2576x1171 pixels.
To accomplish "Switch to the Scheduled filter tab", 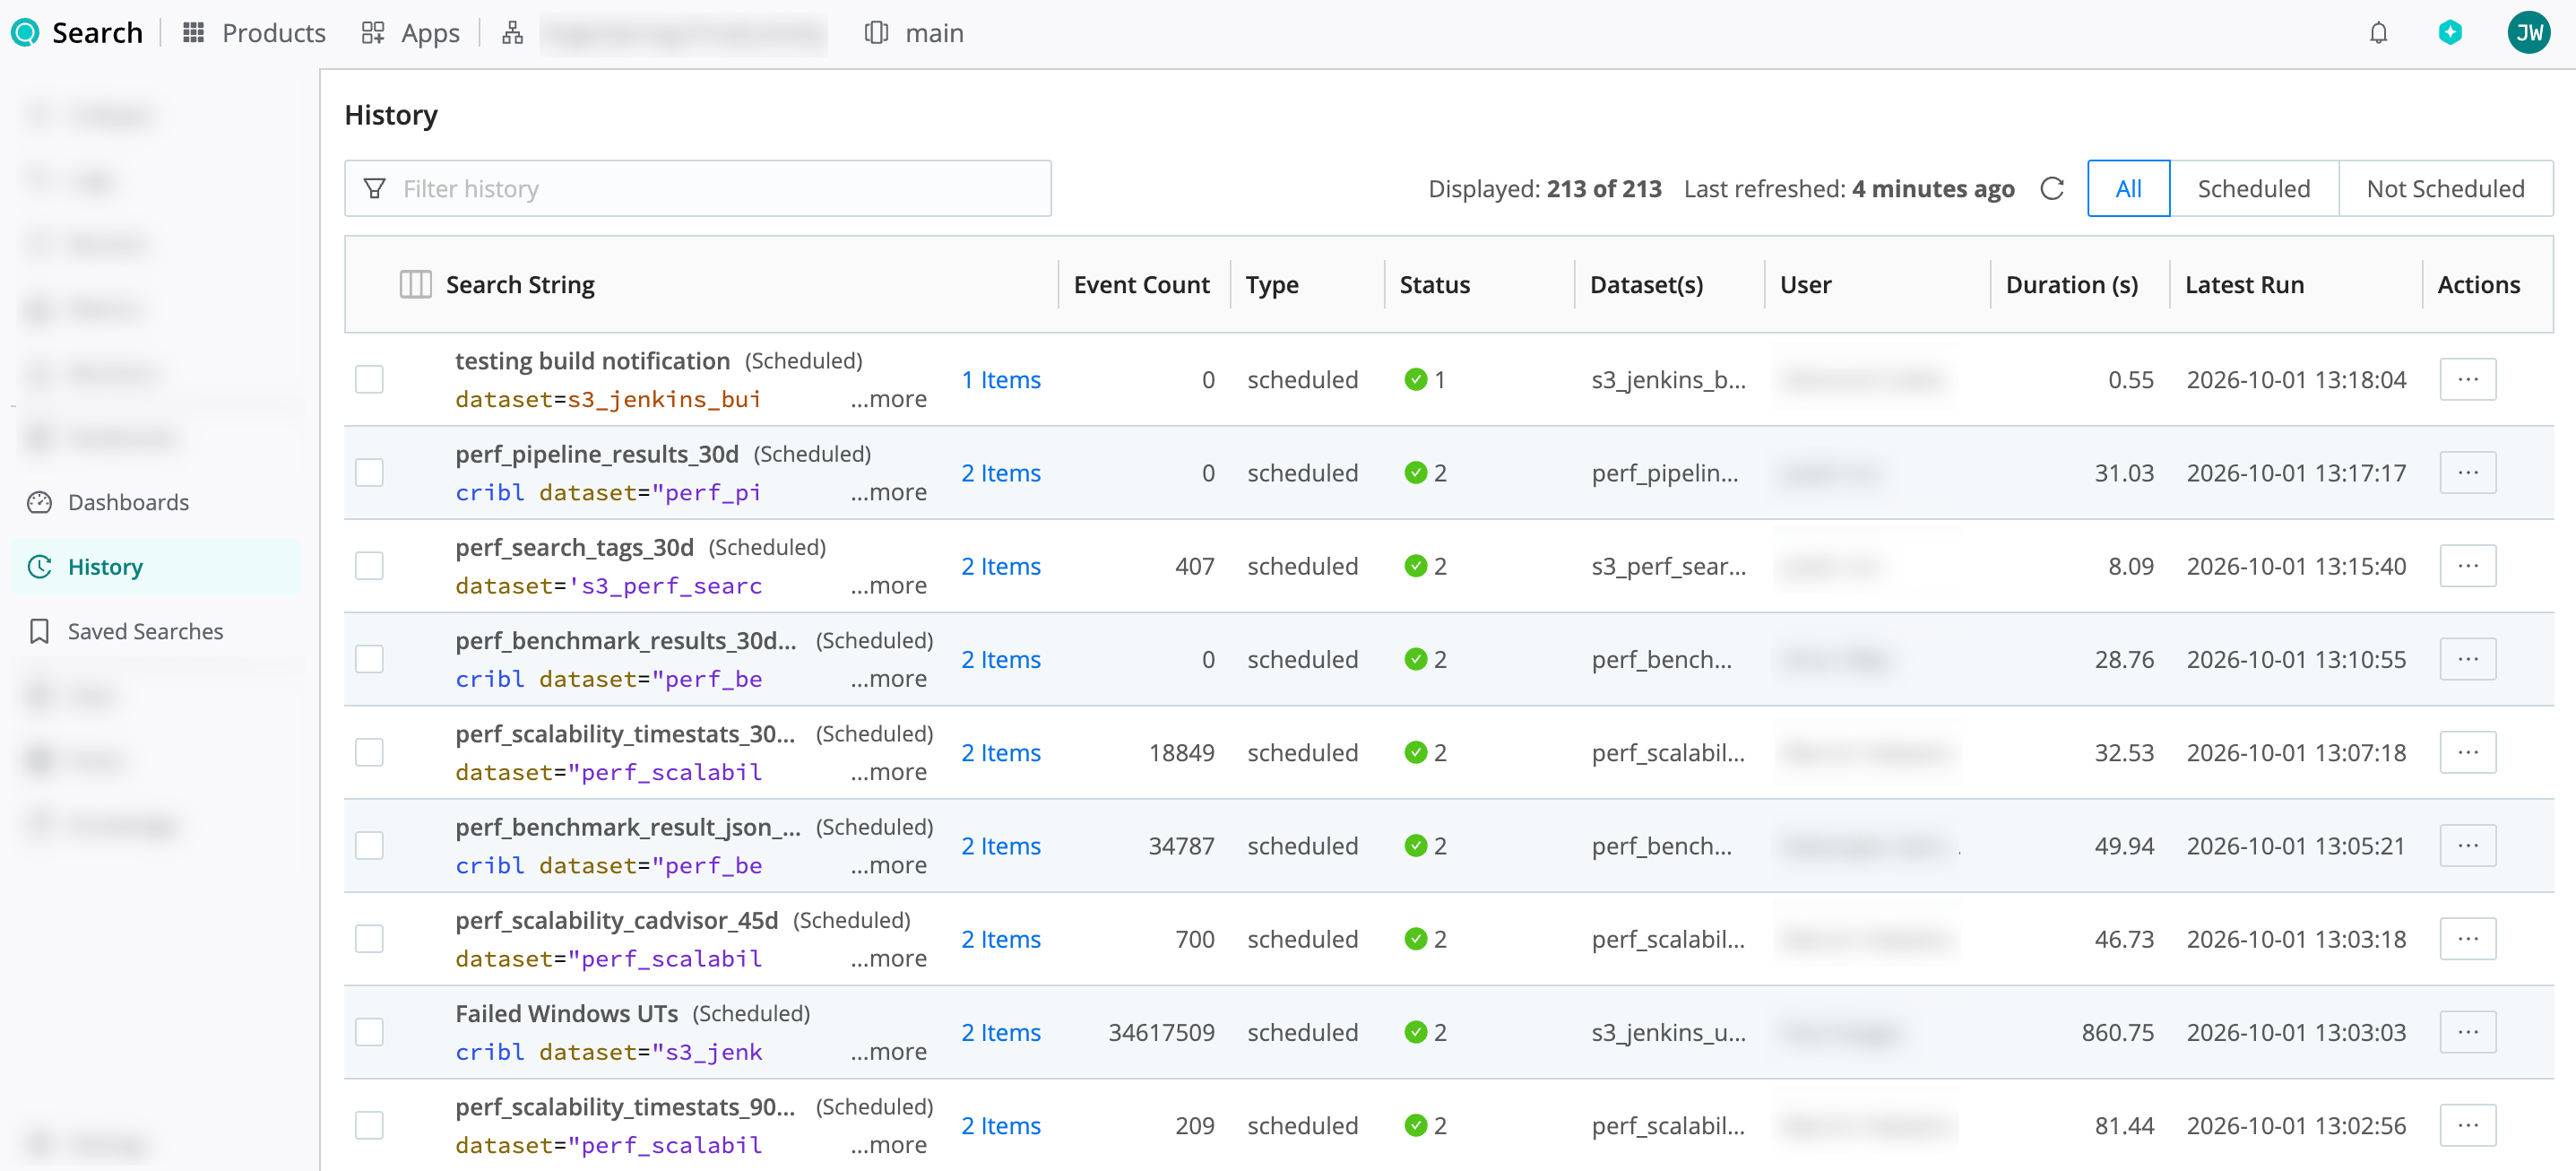I will point(2253,188).
